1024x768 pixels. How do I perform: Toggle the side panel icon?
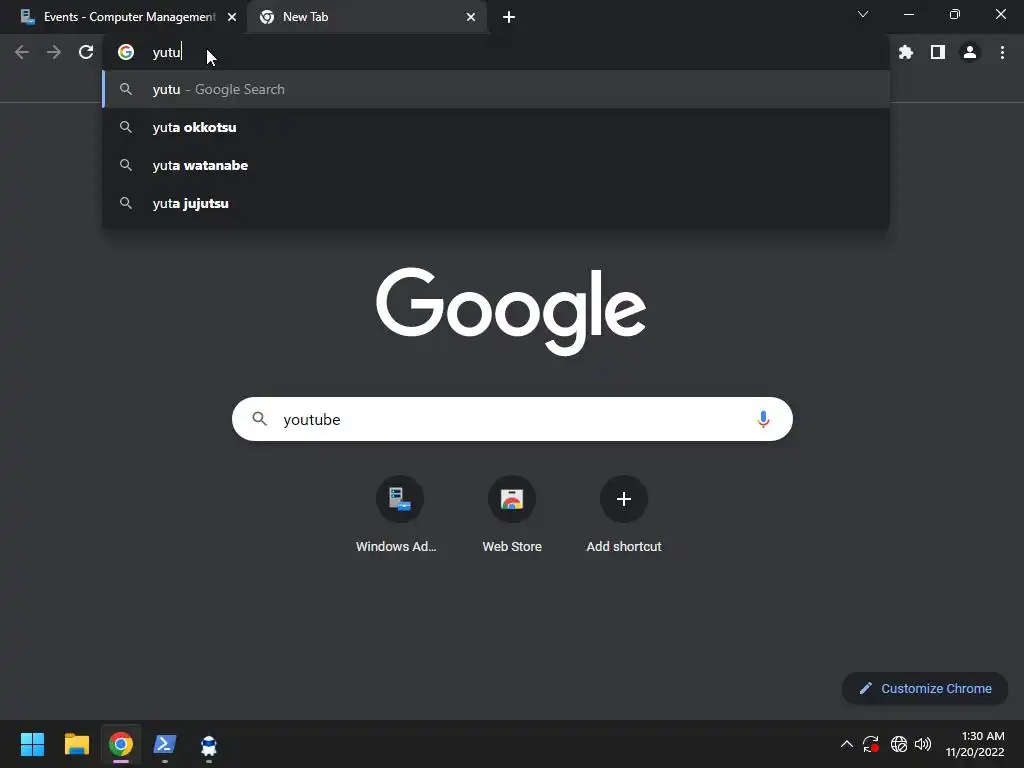pos(938,52)
